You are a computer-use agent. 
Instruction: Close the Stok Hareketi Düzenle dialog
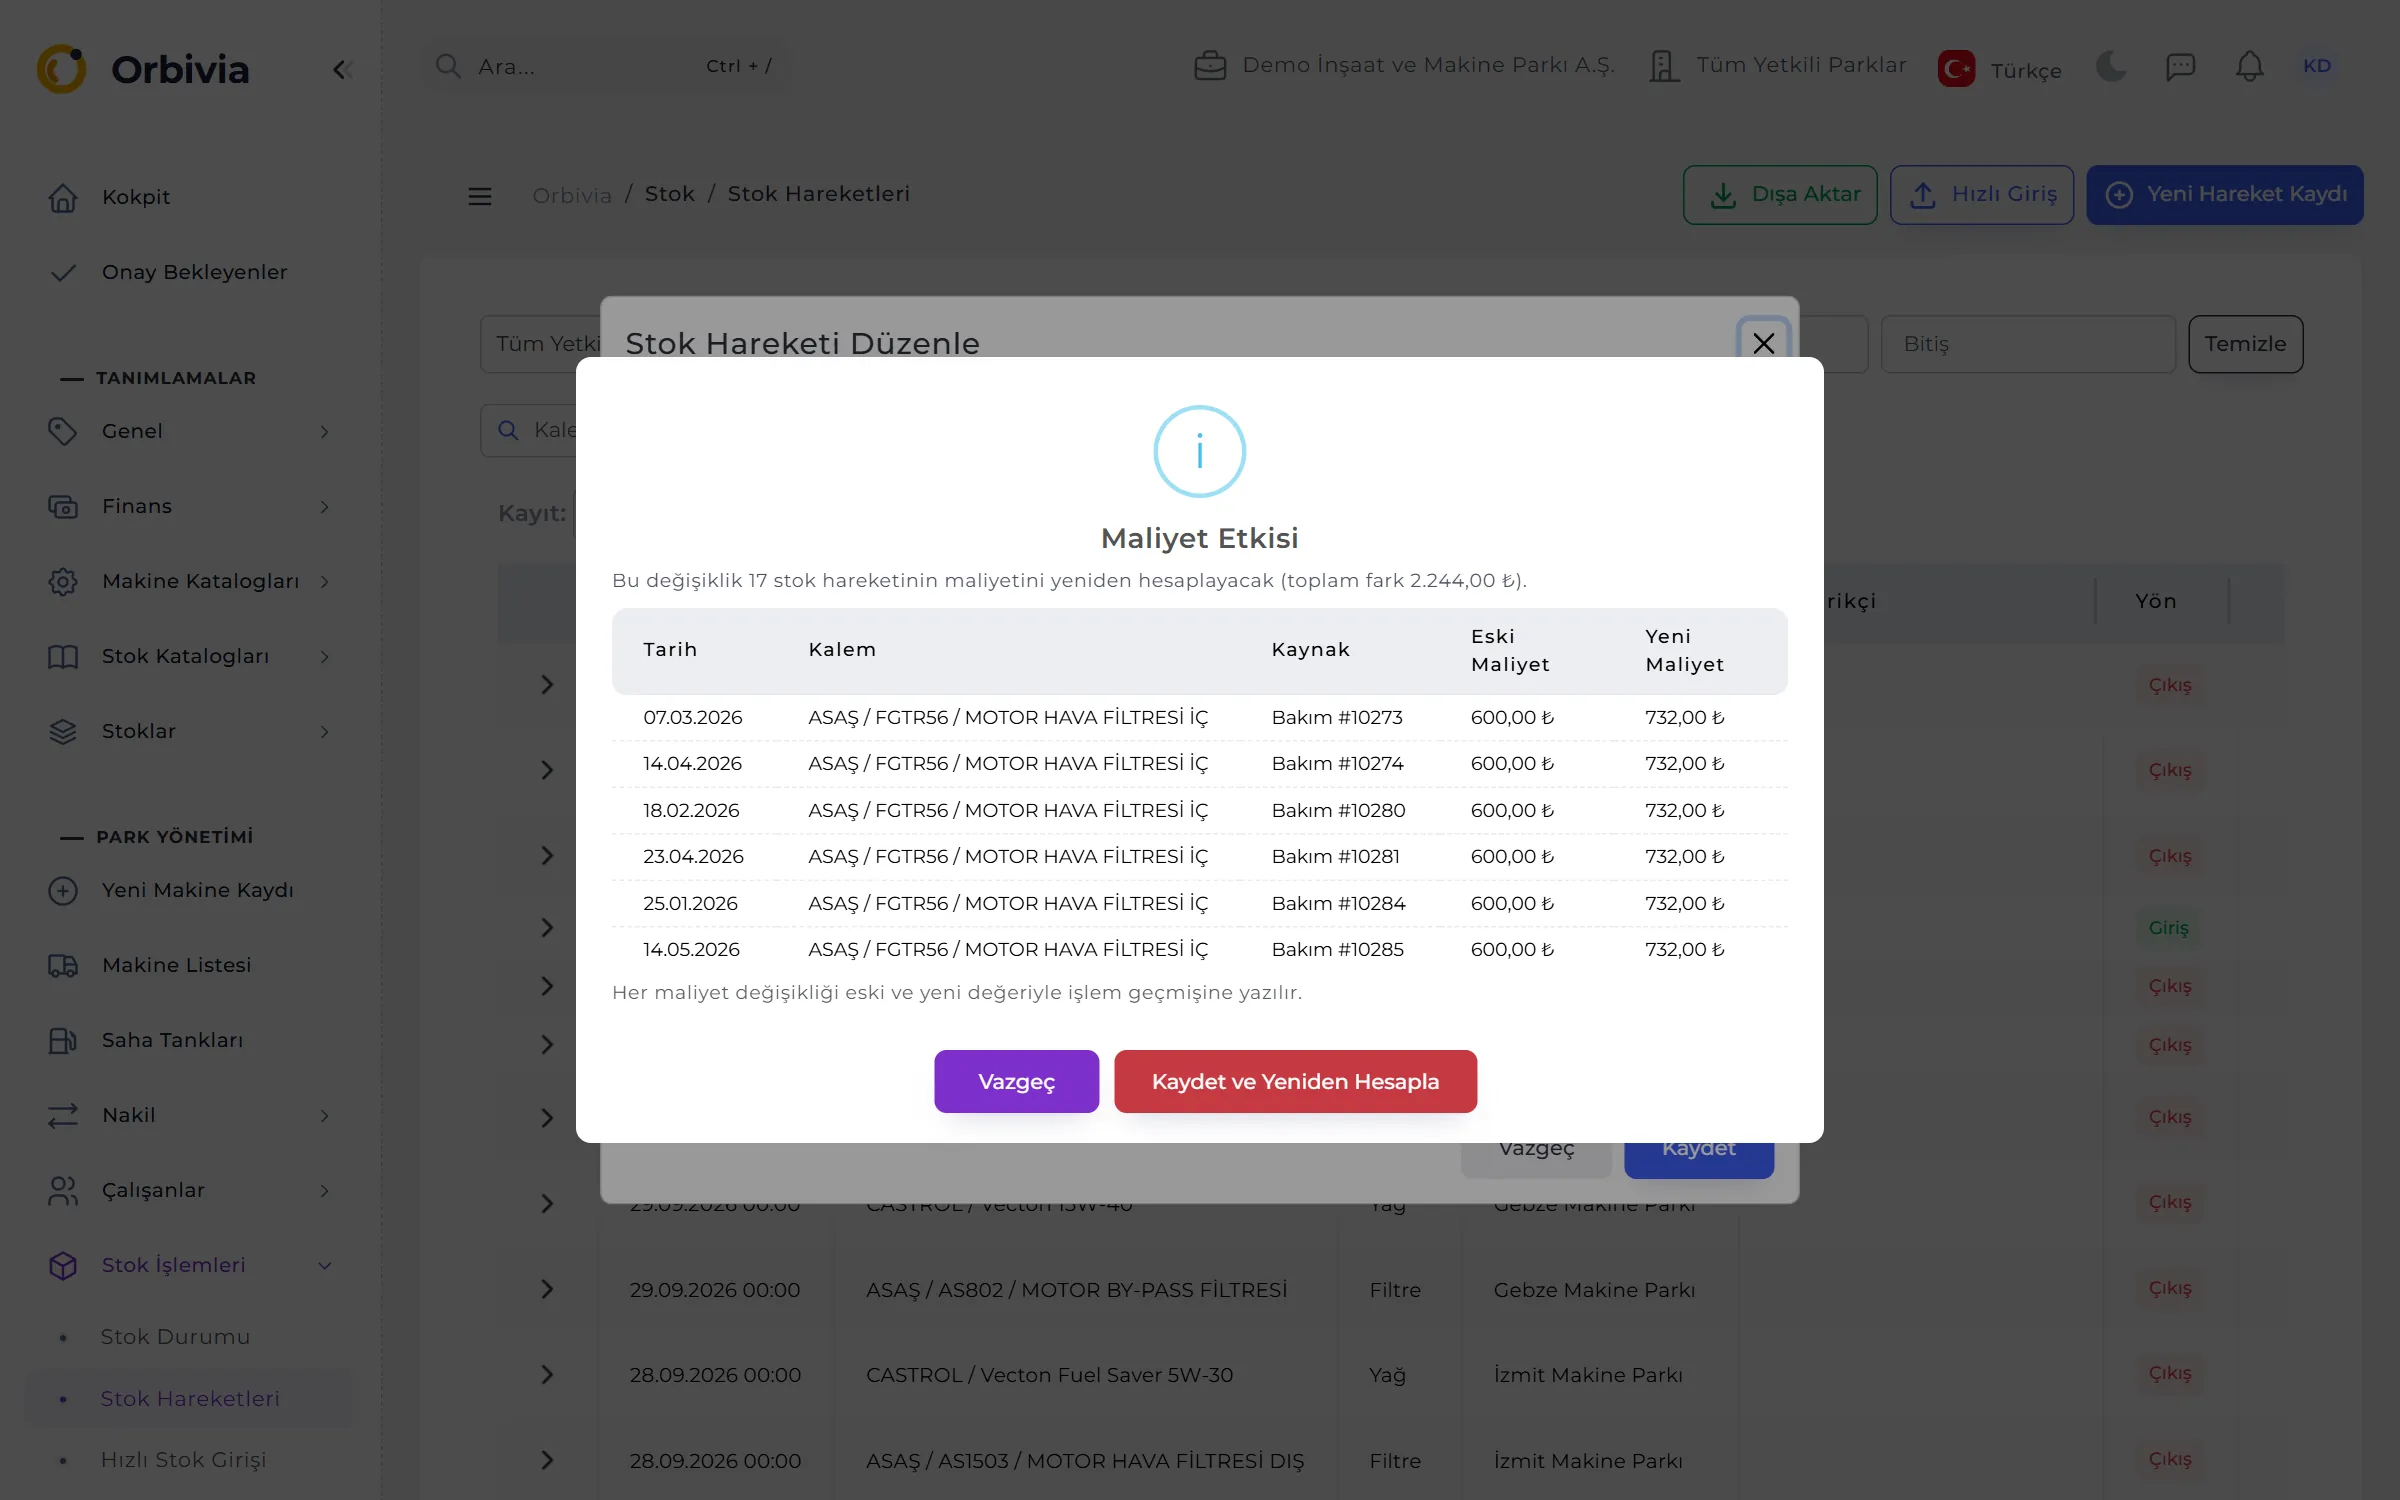(1763, 343)
